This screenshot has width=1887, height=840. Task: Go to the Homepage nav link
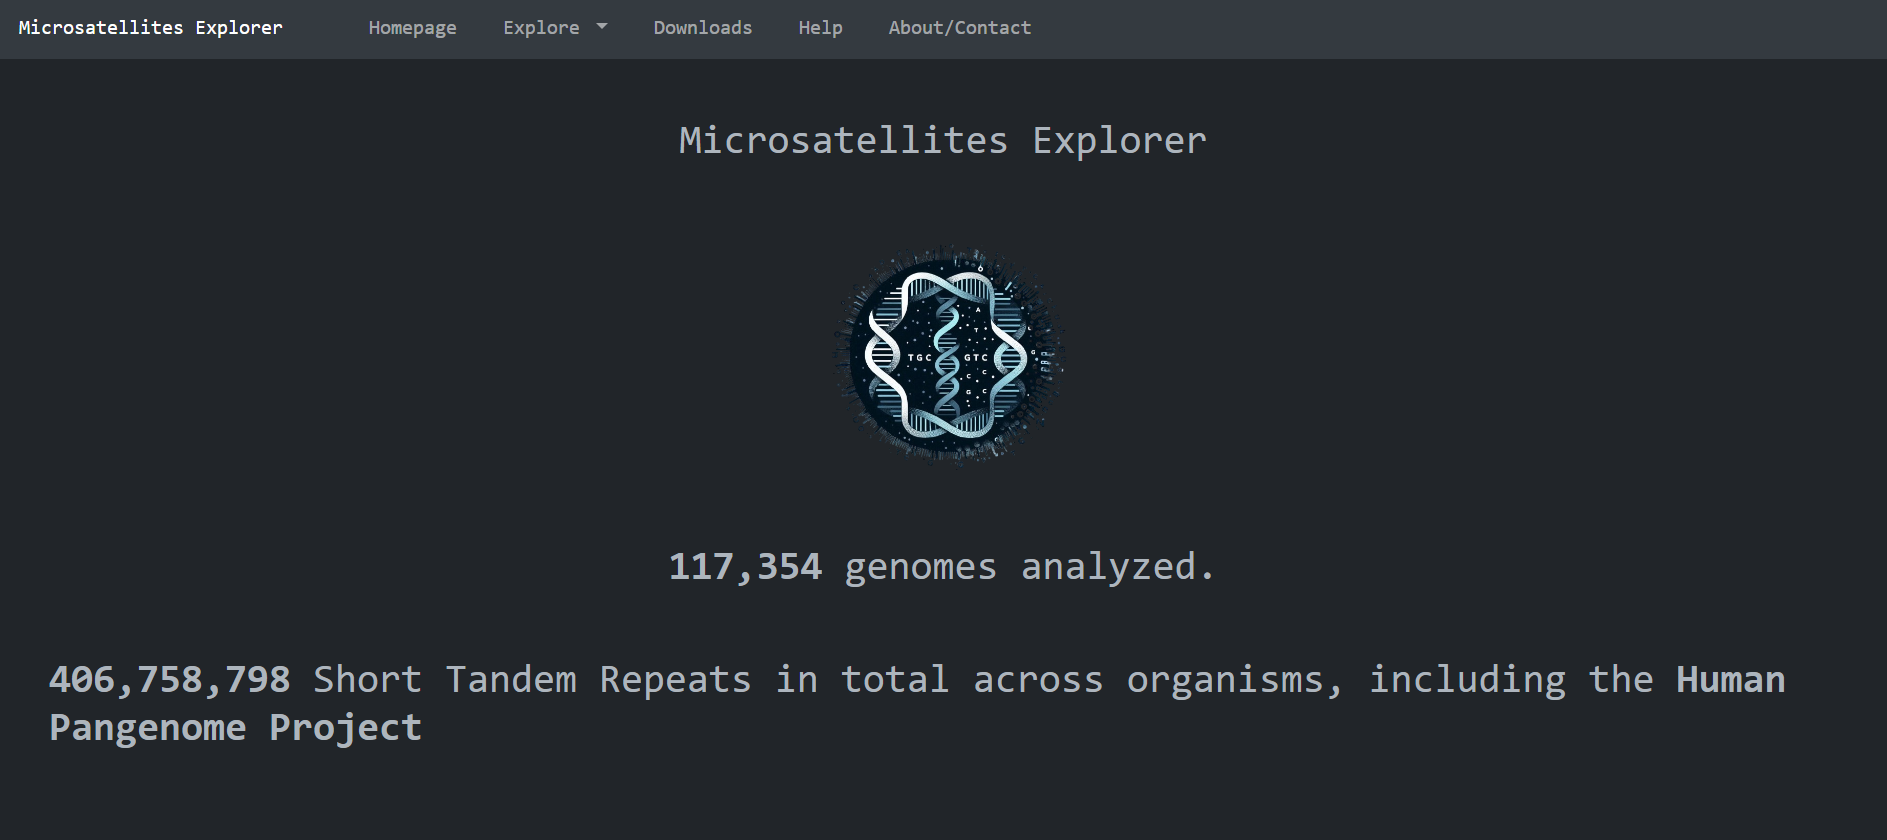(x=412, y=28)
